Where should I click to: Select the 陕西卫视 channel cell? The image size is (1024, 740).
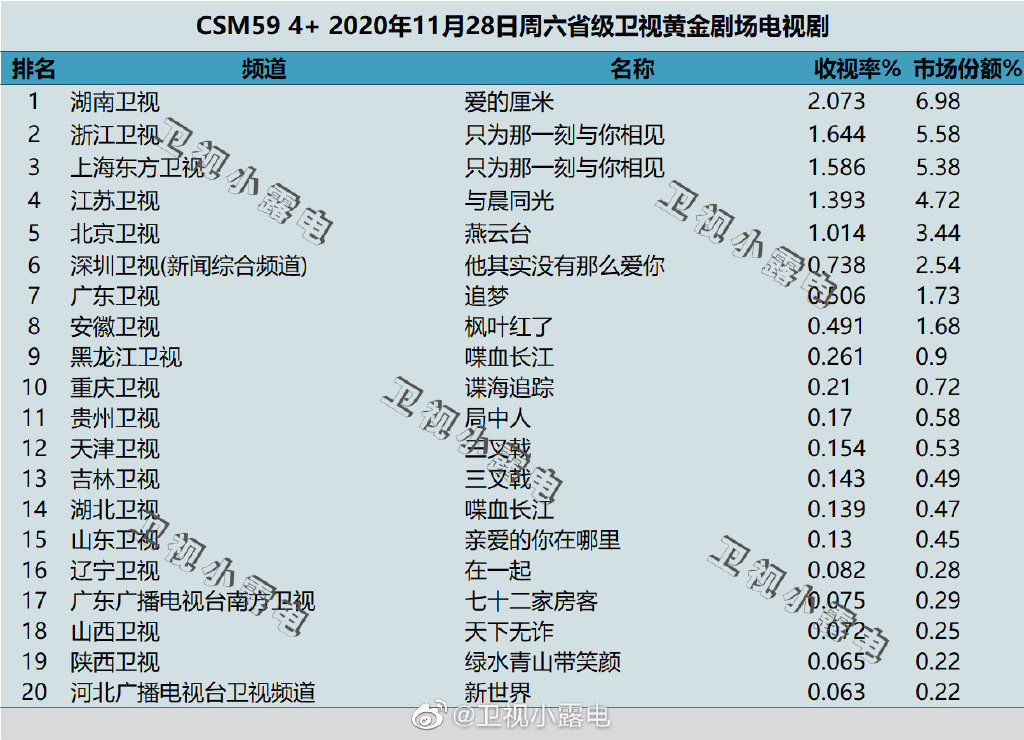point(115,662)
